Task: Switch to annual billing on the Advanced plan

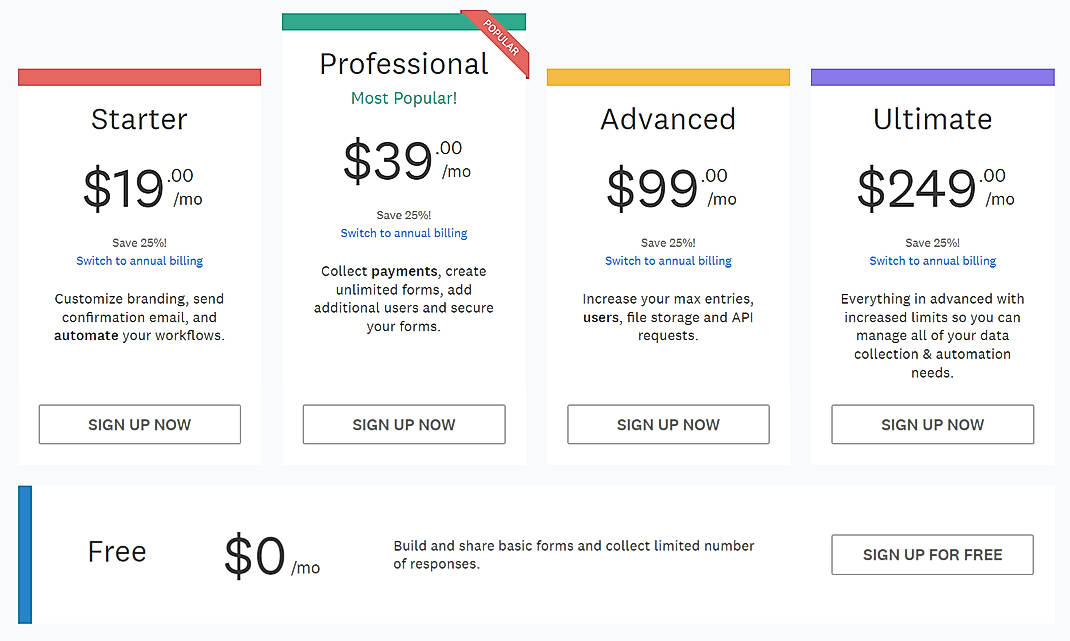Action: click(667, 260)
